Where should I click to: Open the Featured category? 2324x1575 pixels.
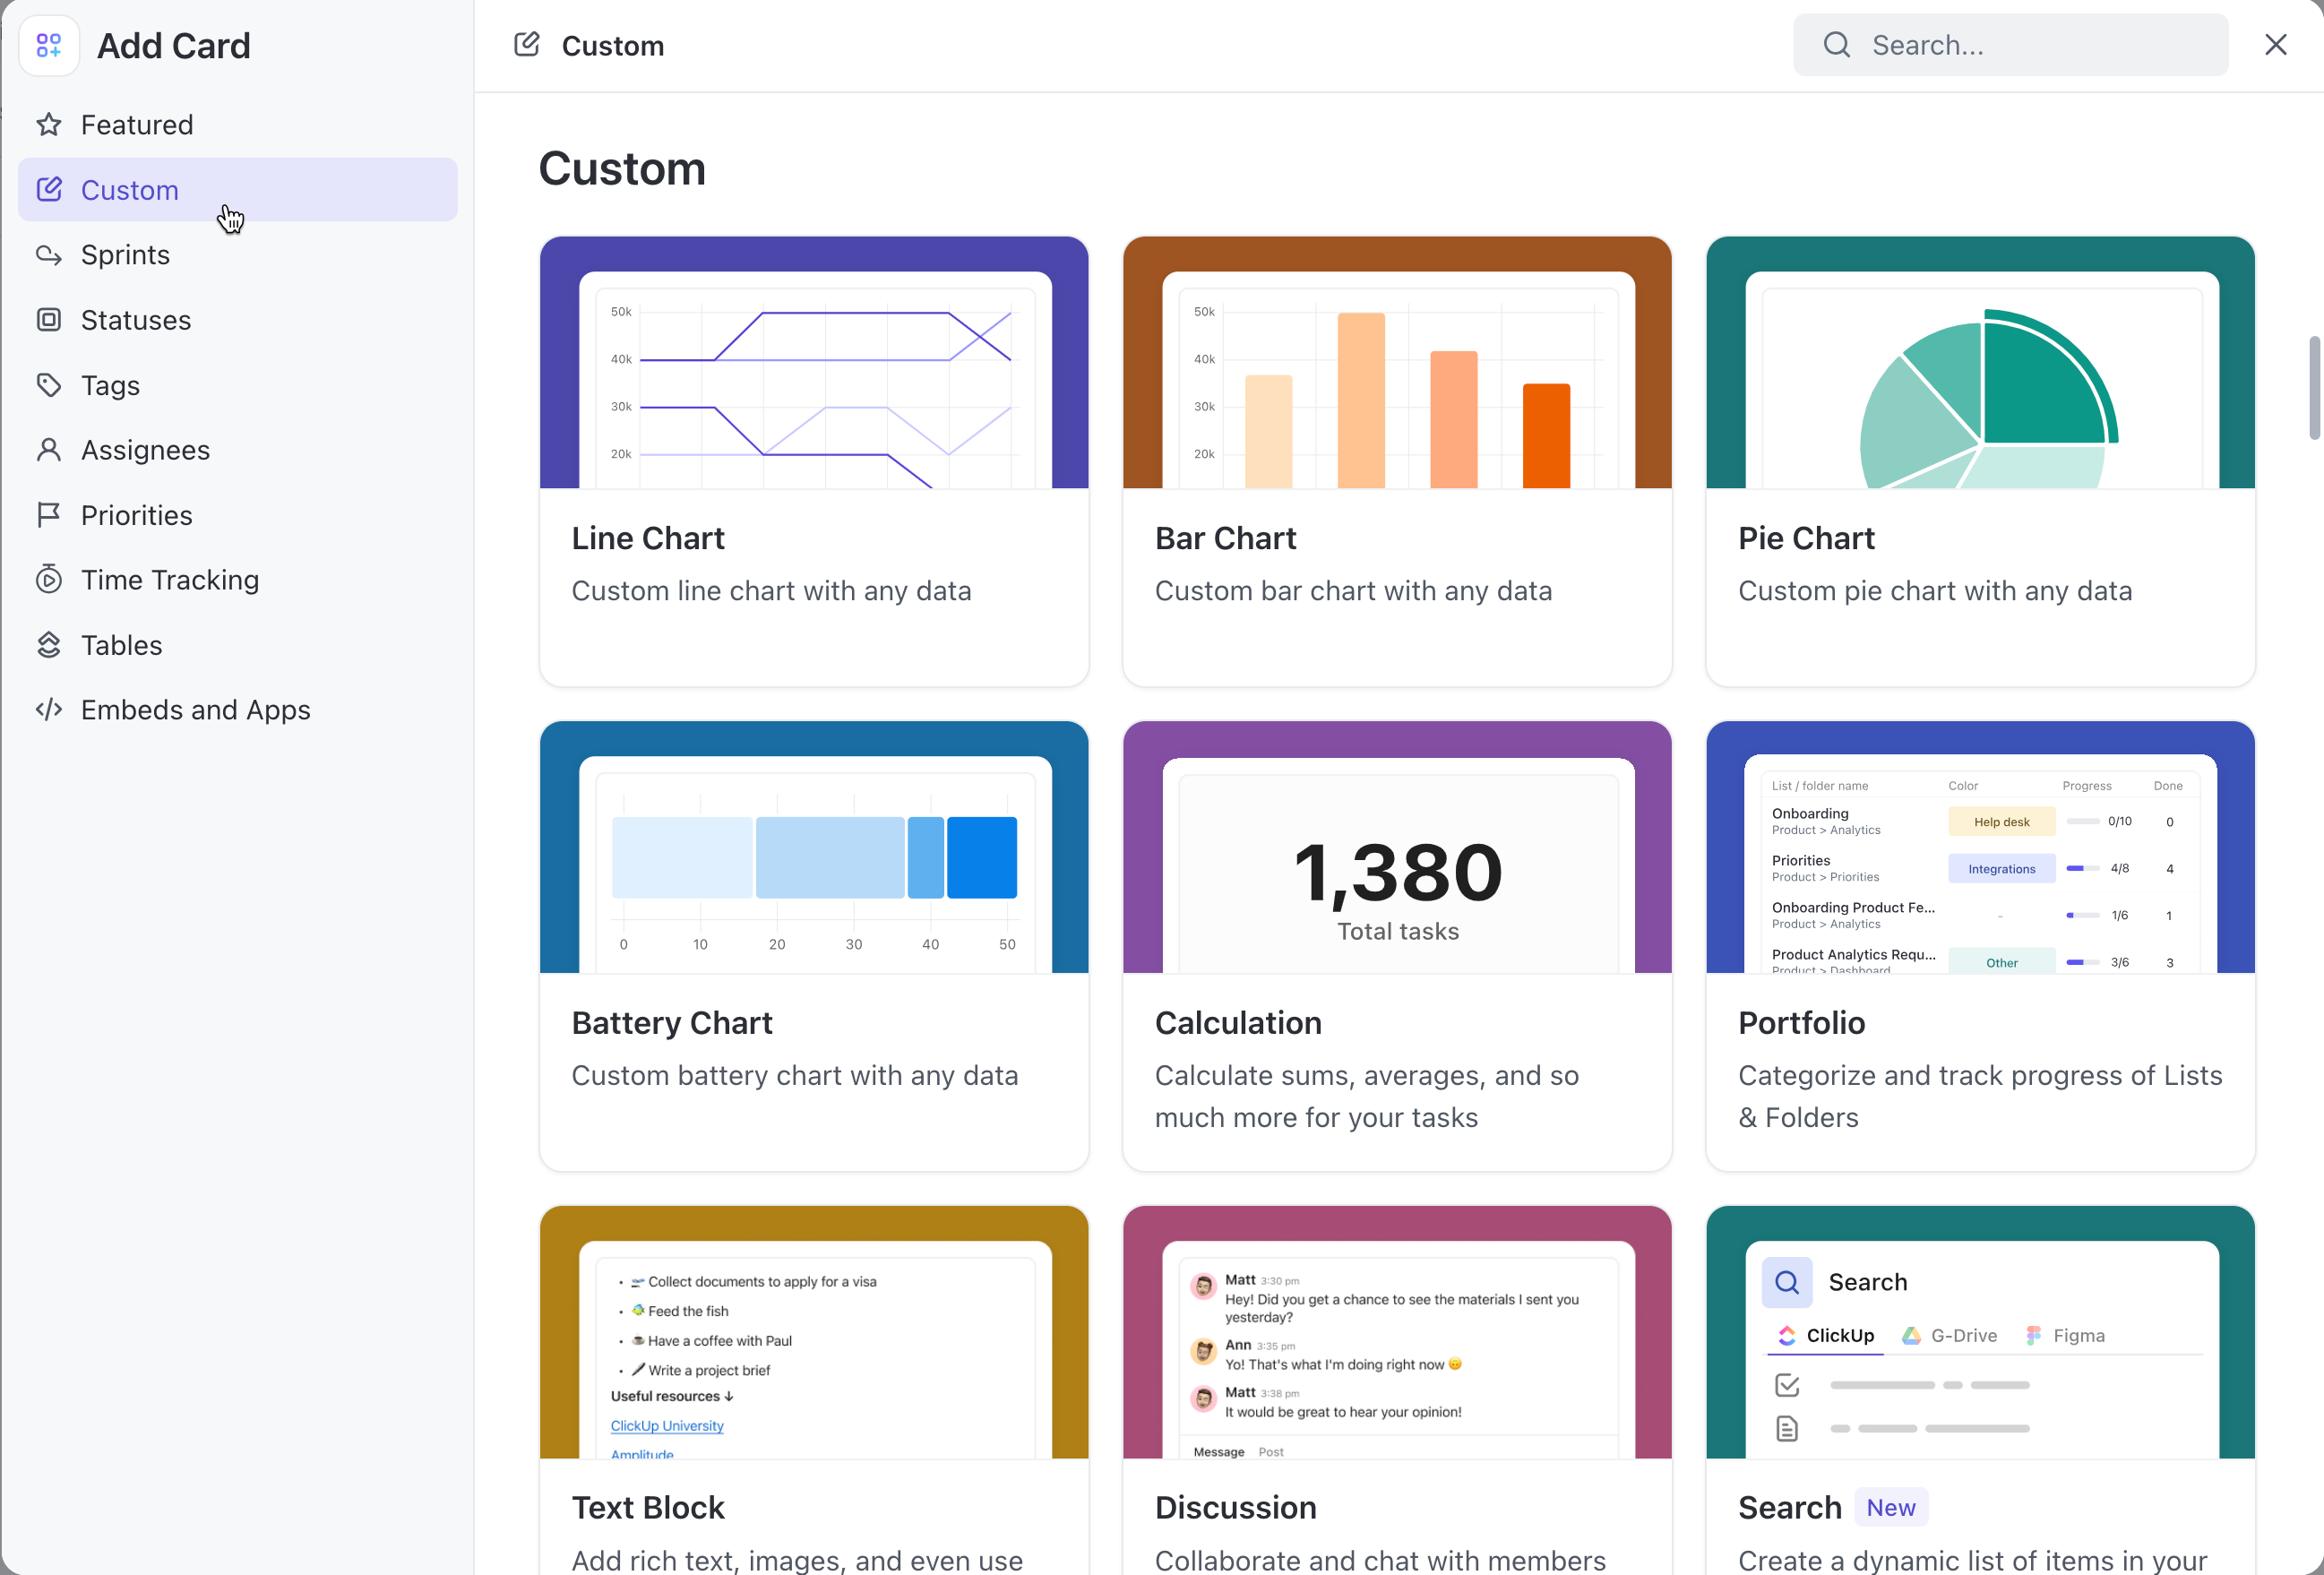tap(137, 124)
